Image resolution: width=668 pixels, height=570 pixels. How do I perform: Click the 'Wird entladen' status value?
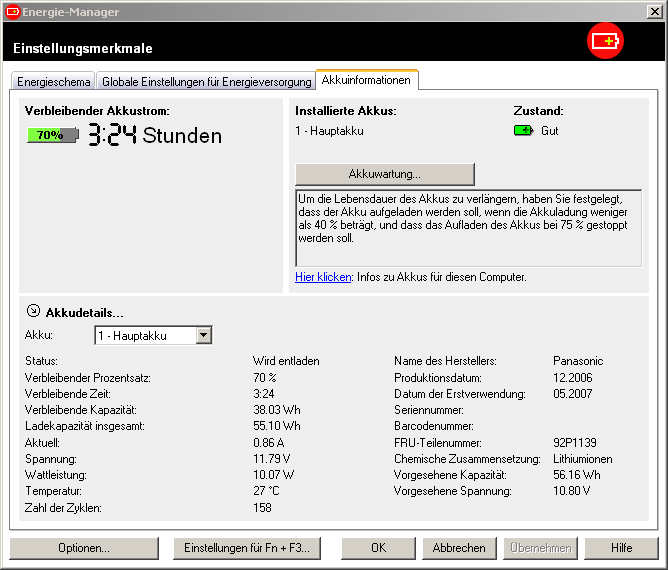point(286,361)
